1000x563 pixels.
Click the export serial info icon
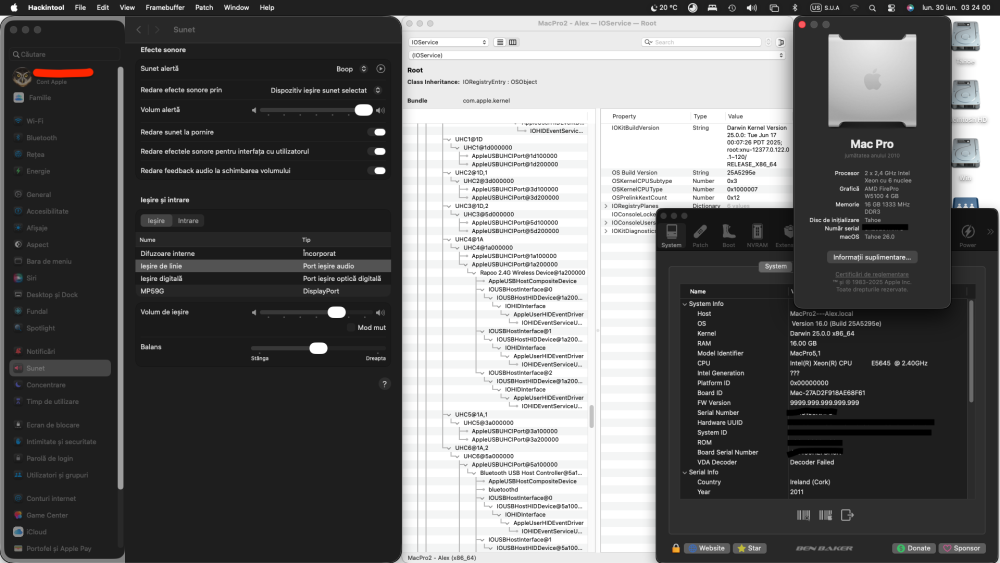pyautogui.click(x=847, y=515)
